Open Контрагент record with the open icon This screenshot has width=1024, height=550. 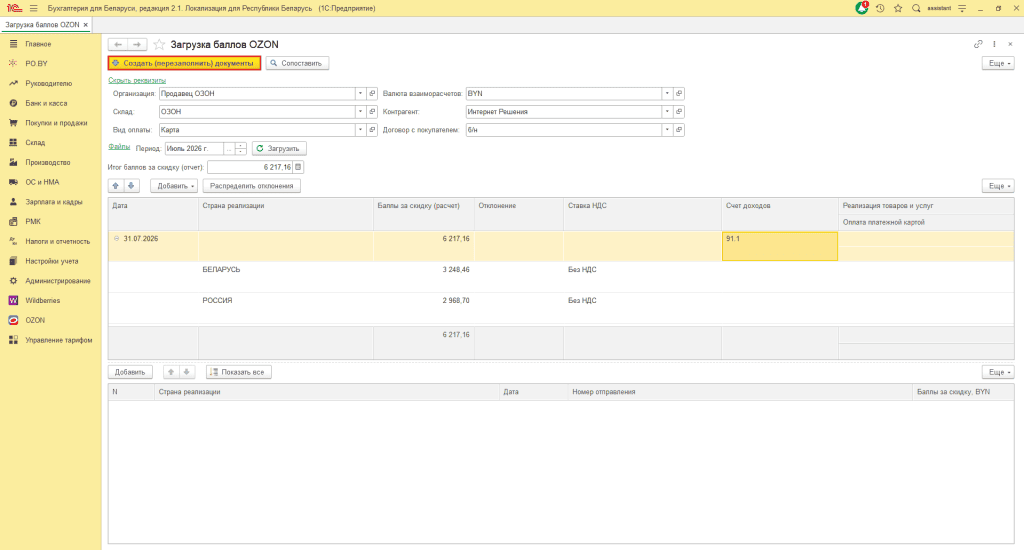click(x=679, y=112)
